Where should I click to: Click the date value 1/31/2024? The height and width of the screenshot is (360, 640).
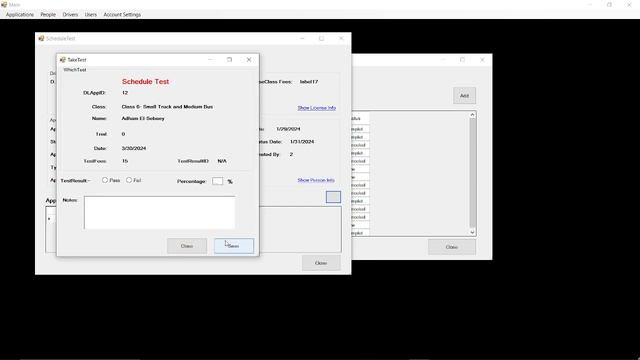click(x=302, y=142)
